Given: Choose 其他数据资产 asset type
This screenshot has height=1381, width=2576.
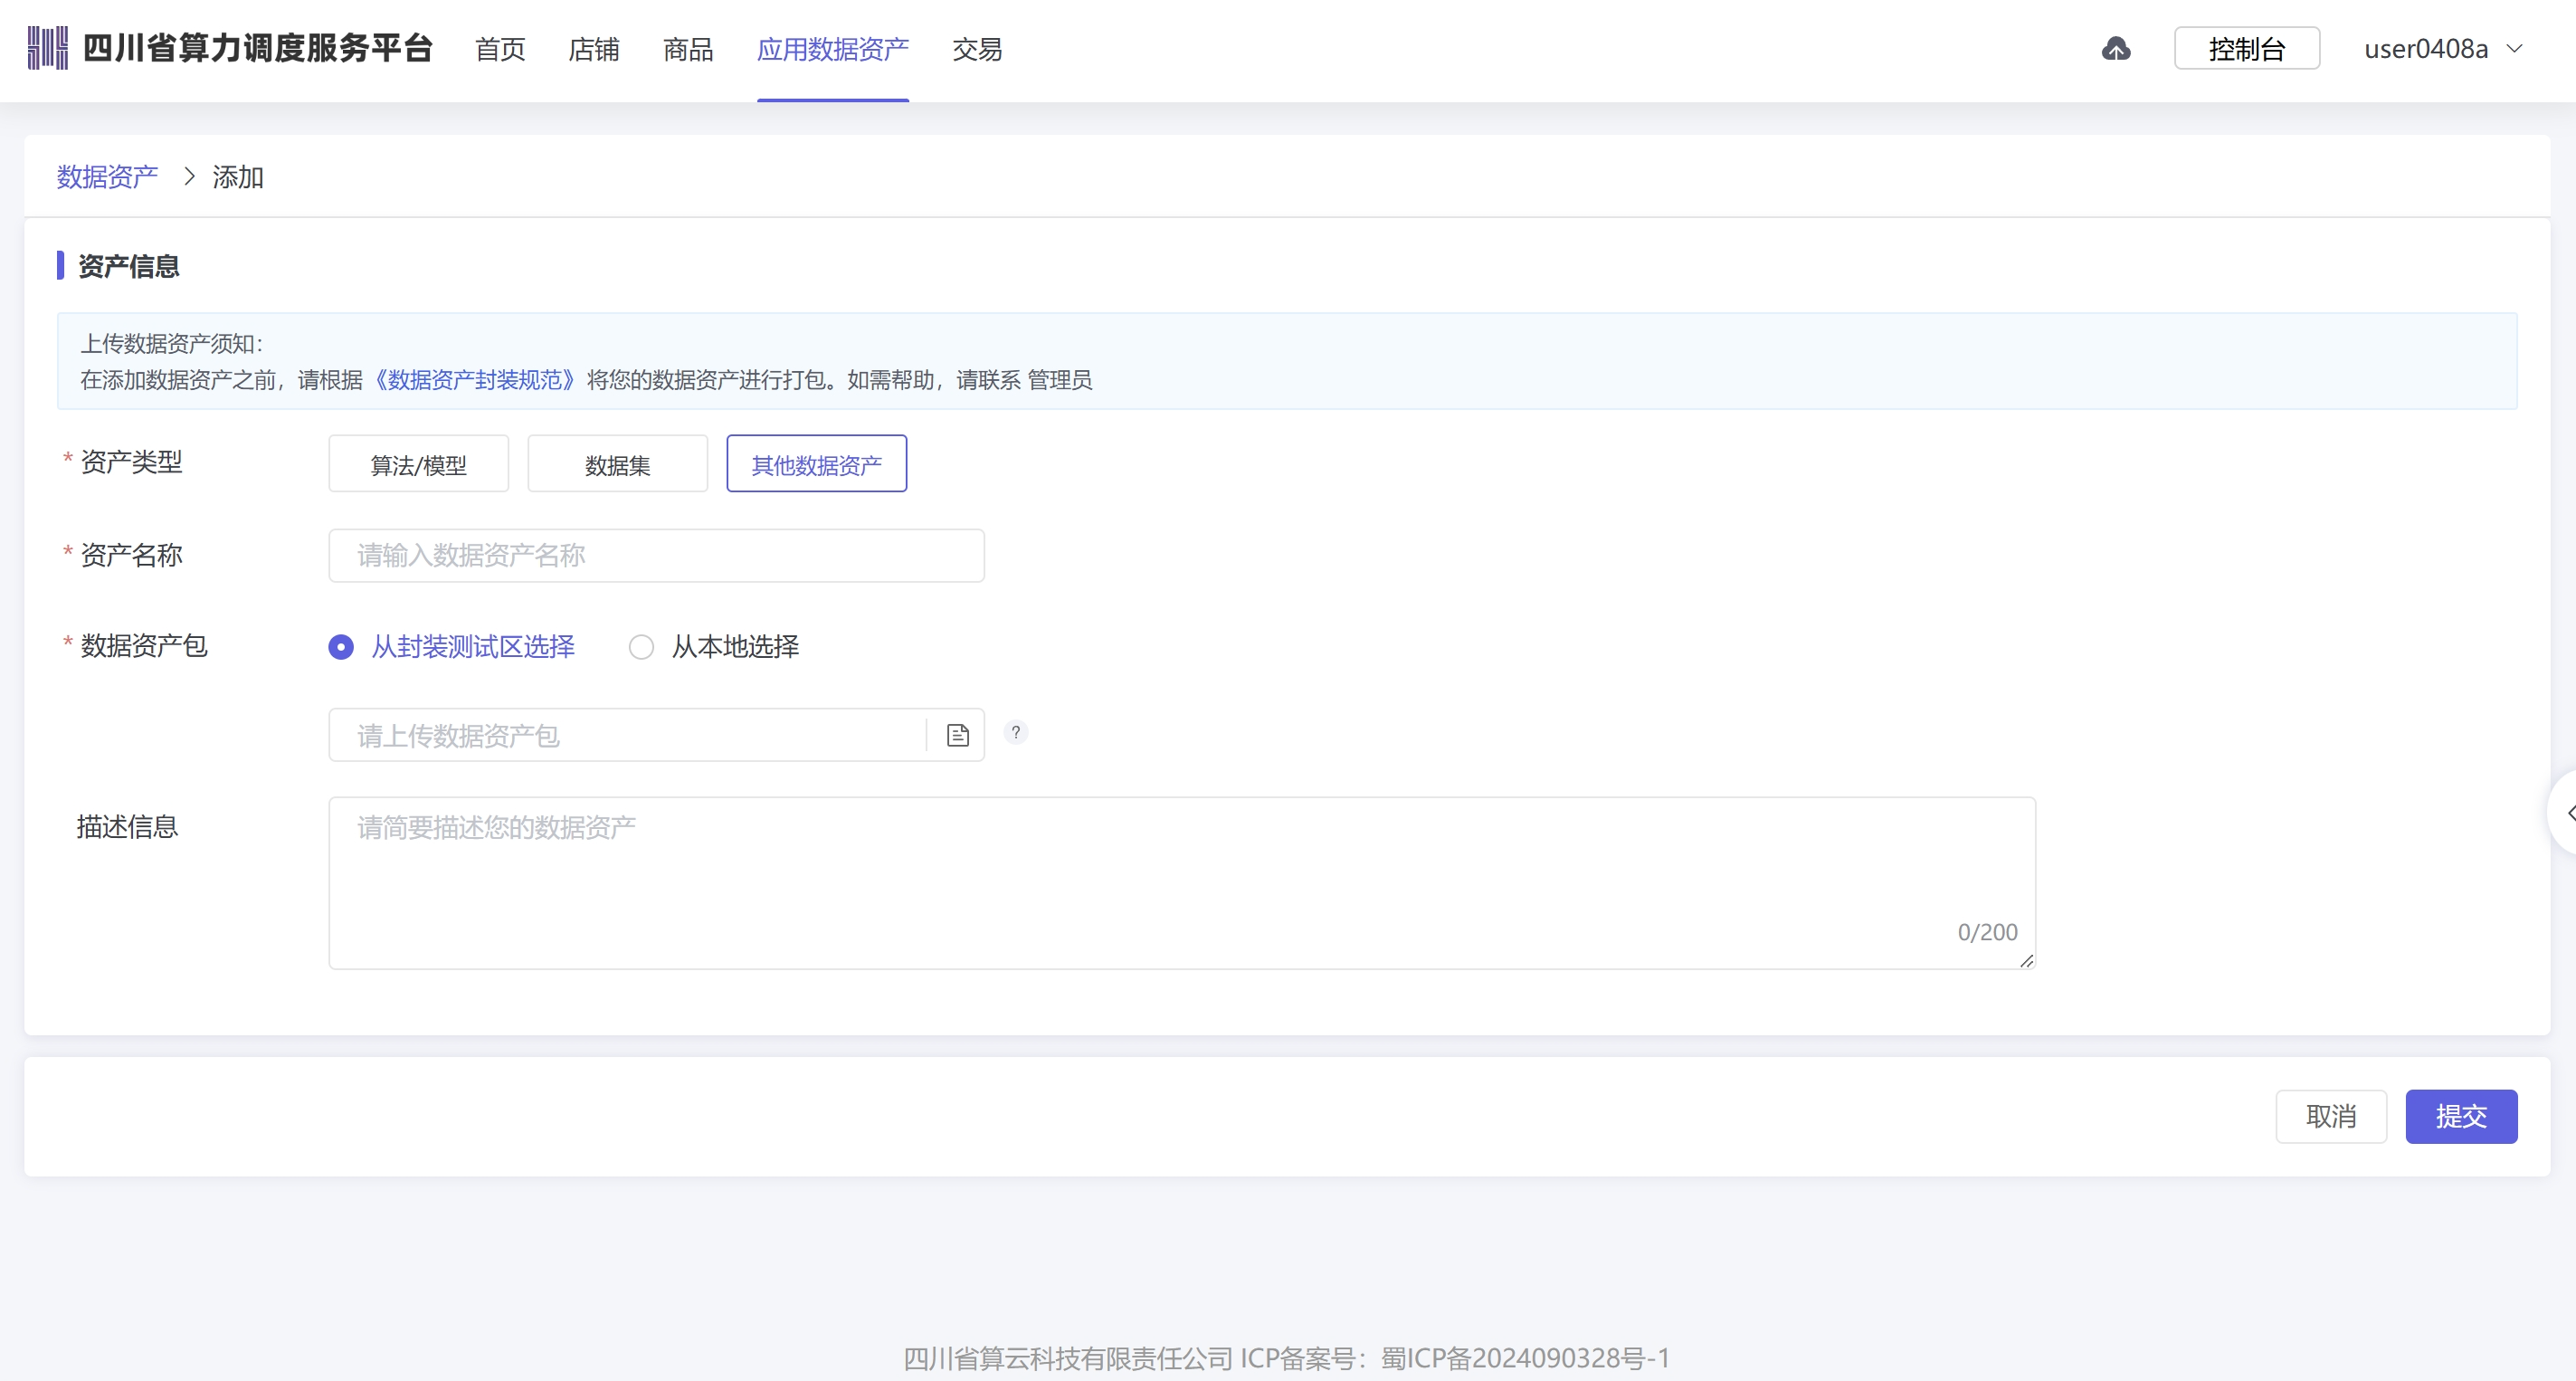Looking at the screenshot, I should tap(816, 464).
